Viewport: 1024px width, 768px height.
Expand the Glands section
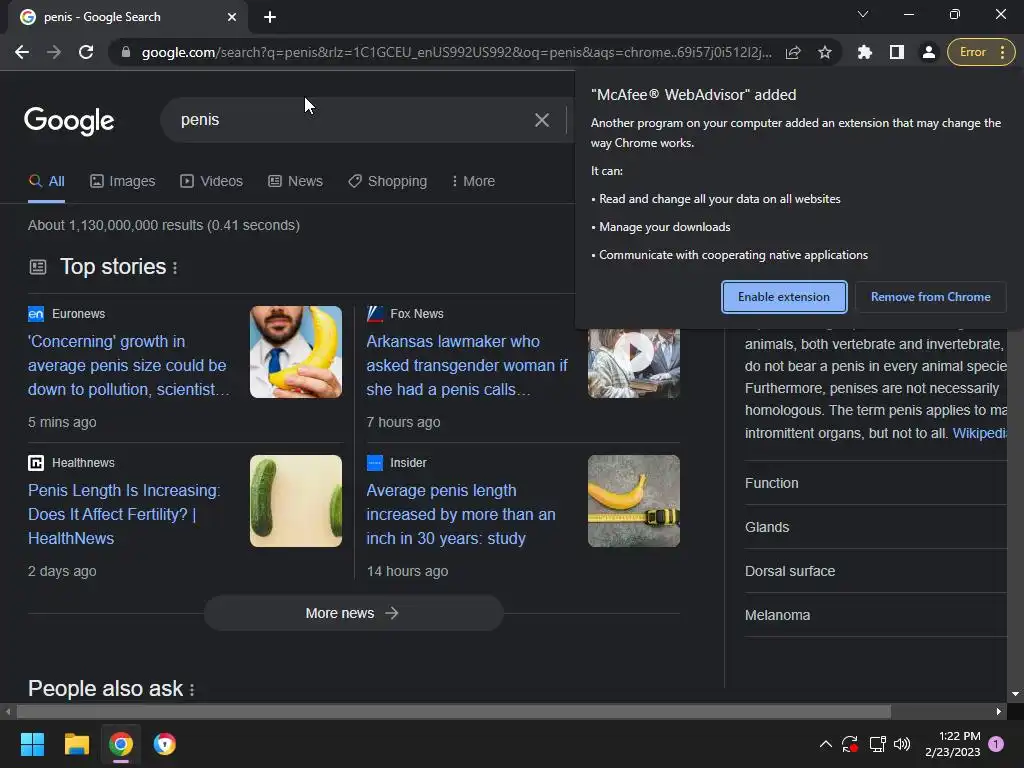click(876, 527)
